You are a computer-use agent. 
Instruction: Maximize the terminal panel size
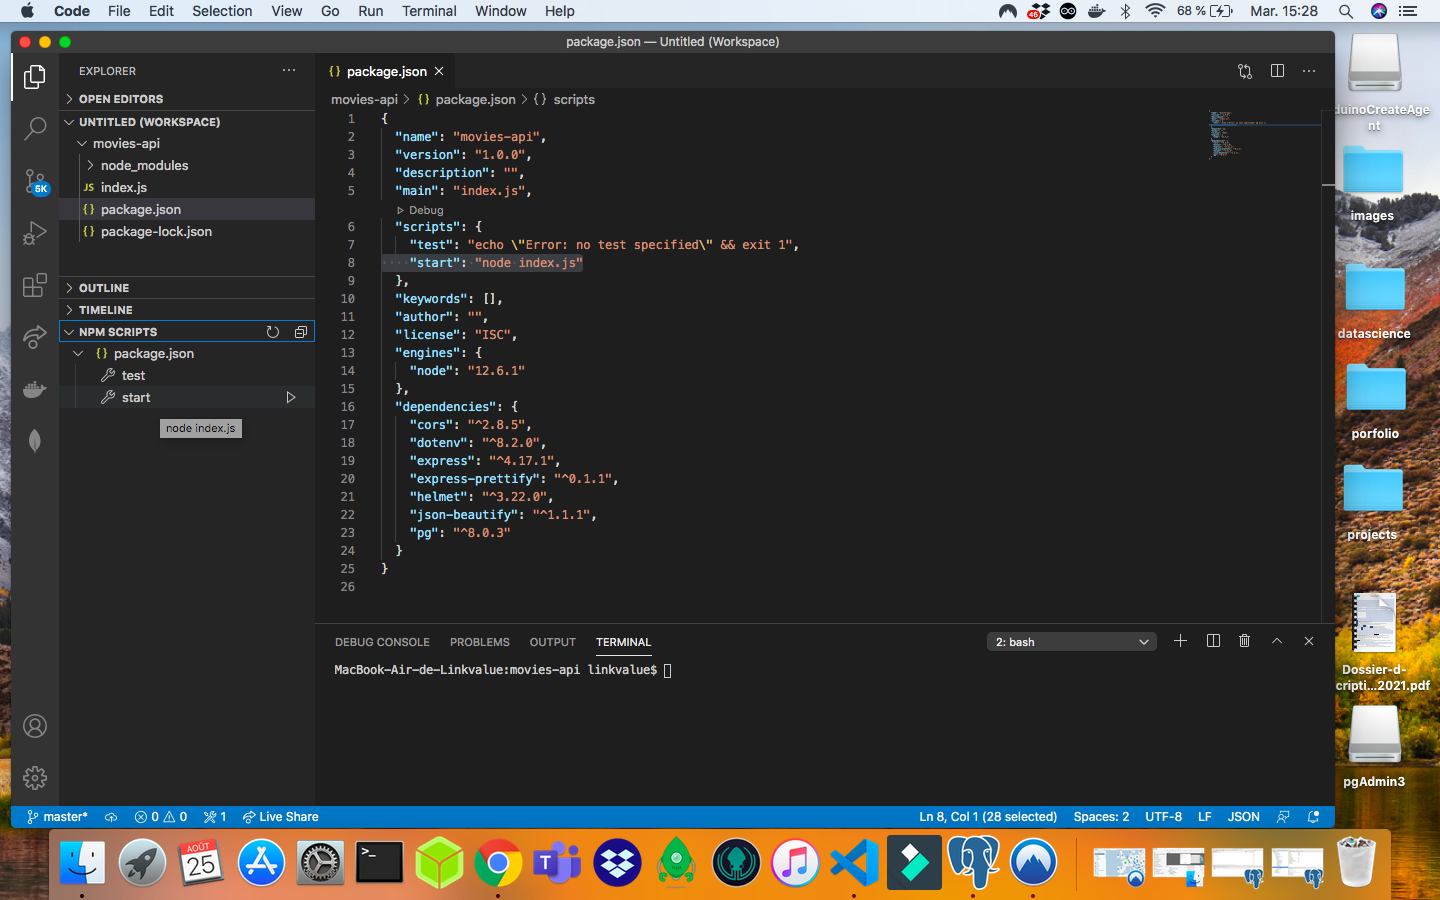(1277, 641)
